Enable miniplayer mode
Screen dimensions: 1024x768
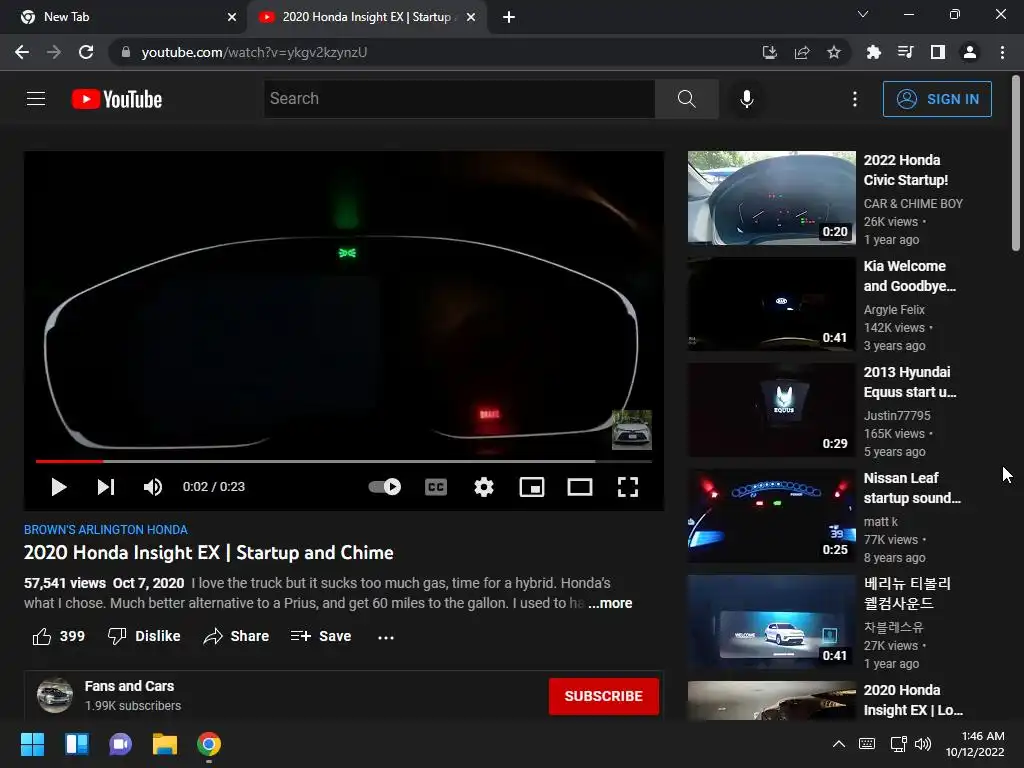(532, 487)
